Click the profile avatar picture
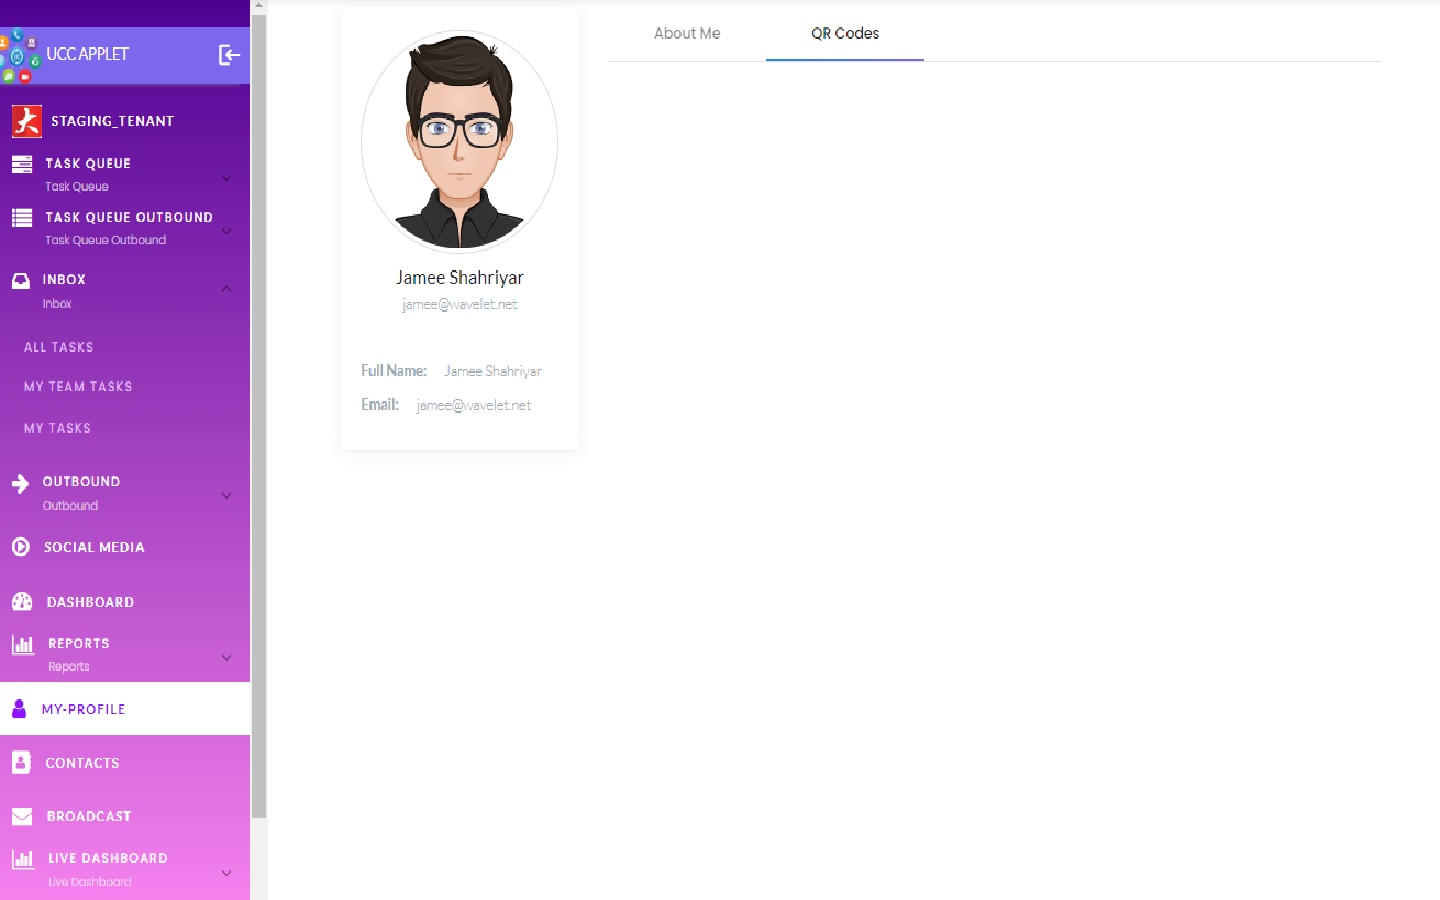Image resolution: width=1440 pixels, height=900 pixels. tap(459, 141)
